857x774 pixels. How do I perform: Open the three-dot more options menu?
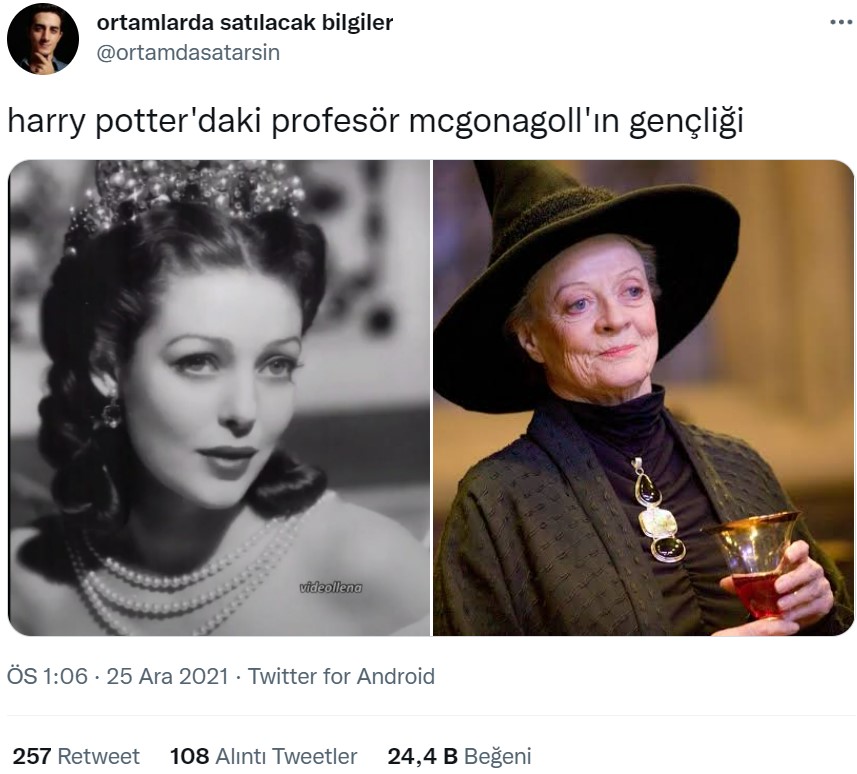pos(841,22)
